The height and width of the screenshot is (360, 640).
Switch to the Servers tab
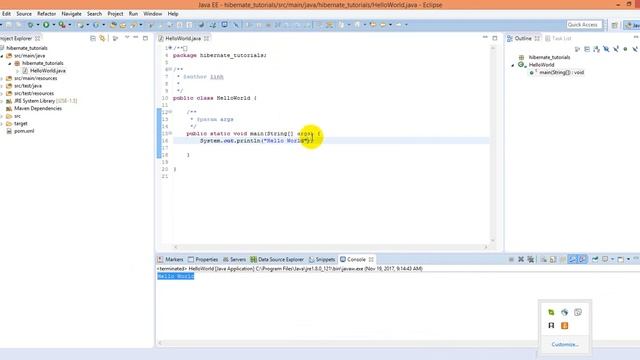(x=234, y=260)
